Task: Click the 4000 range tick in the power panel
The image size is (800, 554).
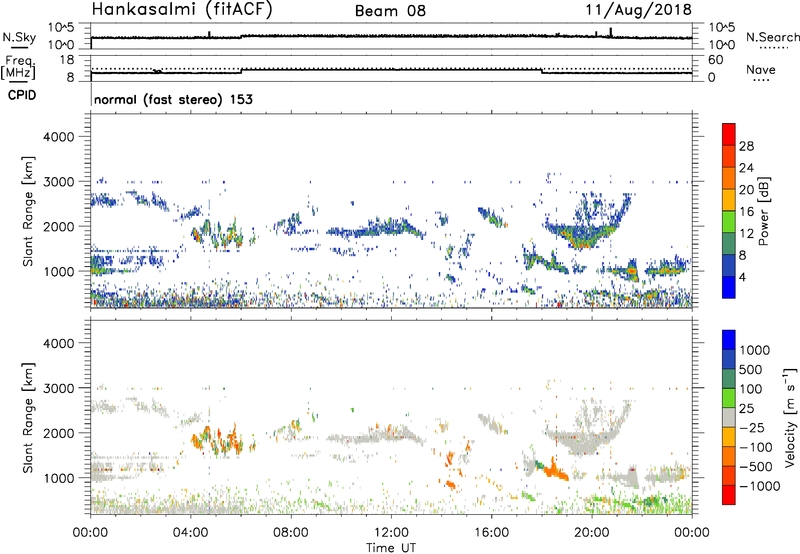Action: tap(59, 137)
